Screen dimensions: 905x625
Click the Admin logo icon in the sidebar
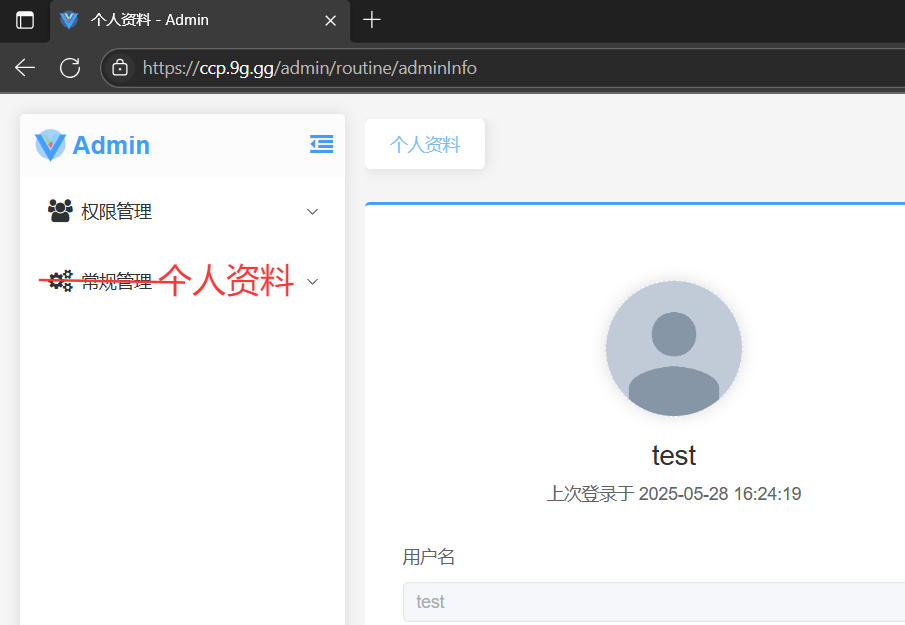tap(50, 145)
